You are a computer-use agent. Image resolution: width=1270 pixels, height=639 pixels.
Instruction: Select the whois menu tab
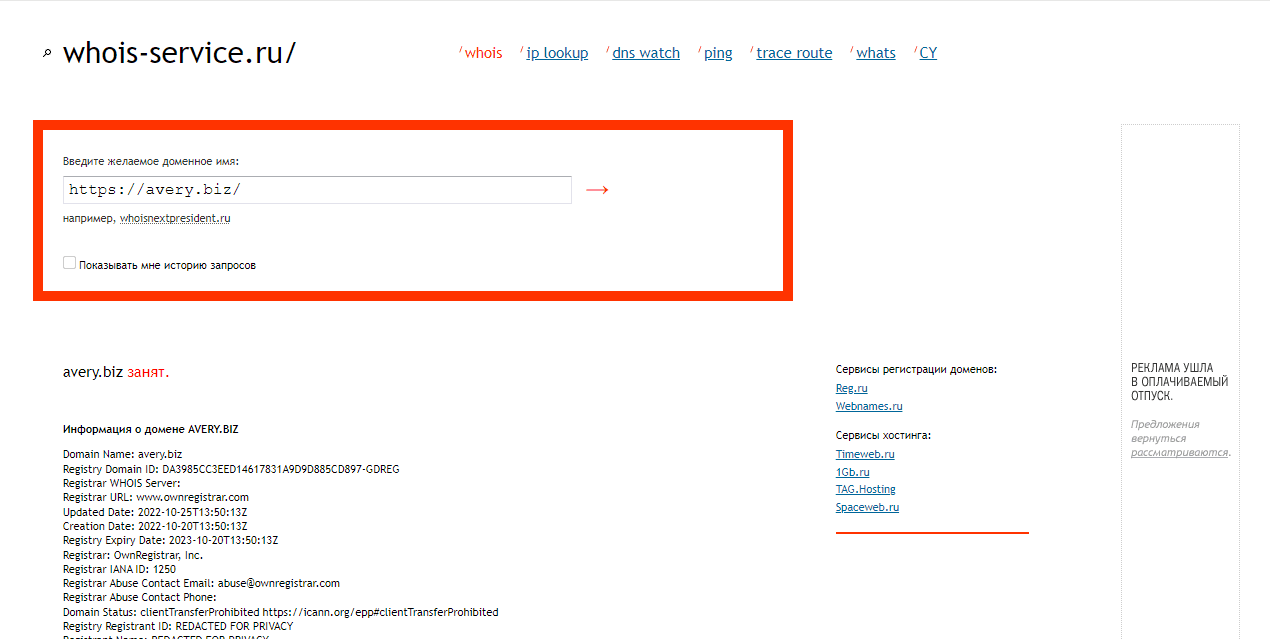[483, 53]
